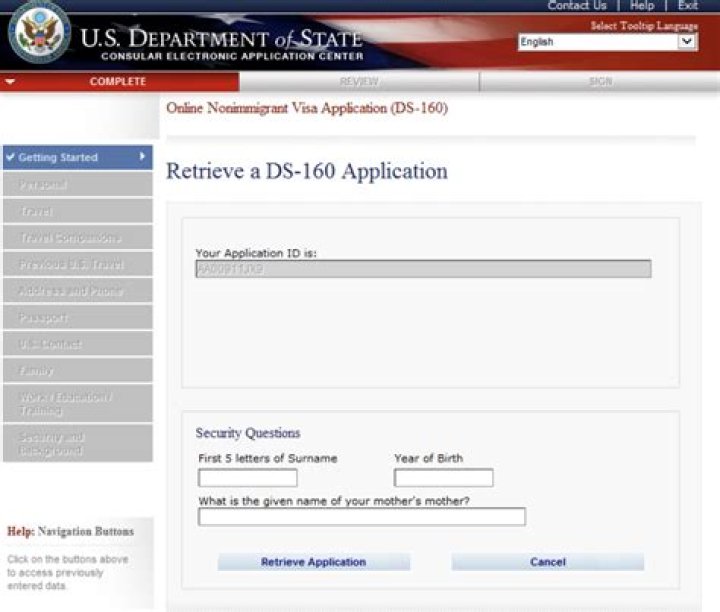The height and width of the screenshot is (612, 720).
Task: Open Security and Background sidebar section
Action: pyautogui.click(x=76, y=444)
